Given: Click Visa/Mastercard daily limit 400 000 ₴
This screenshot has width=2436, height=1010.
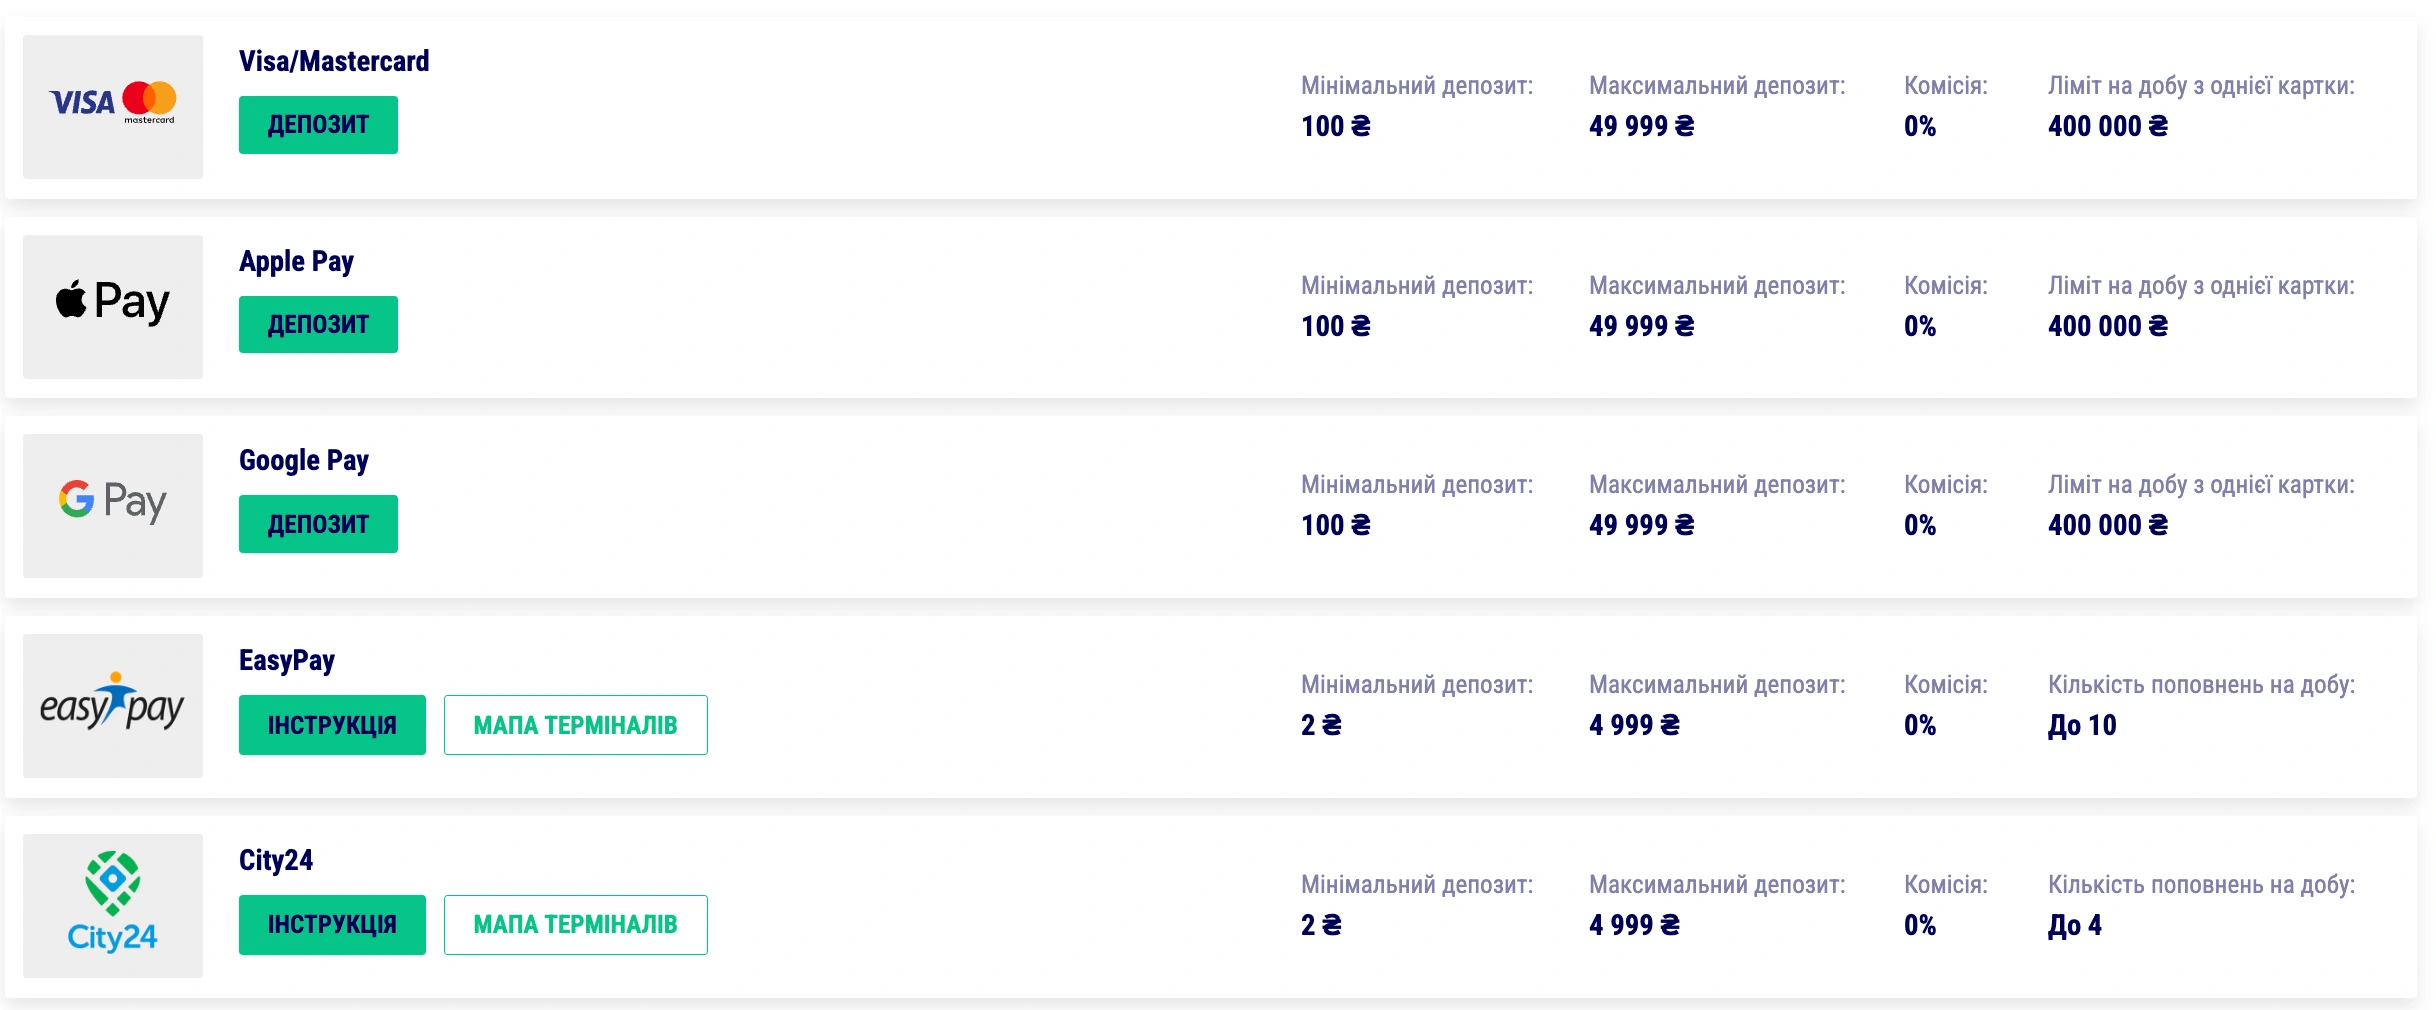Looking at the screenshot, I should click(x=2107, y=126).
